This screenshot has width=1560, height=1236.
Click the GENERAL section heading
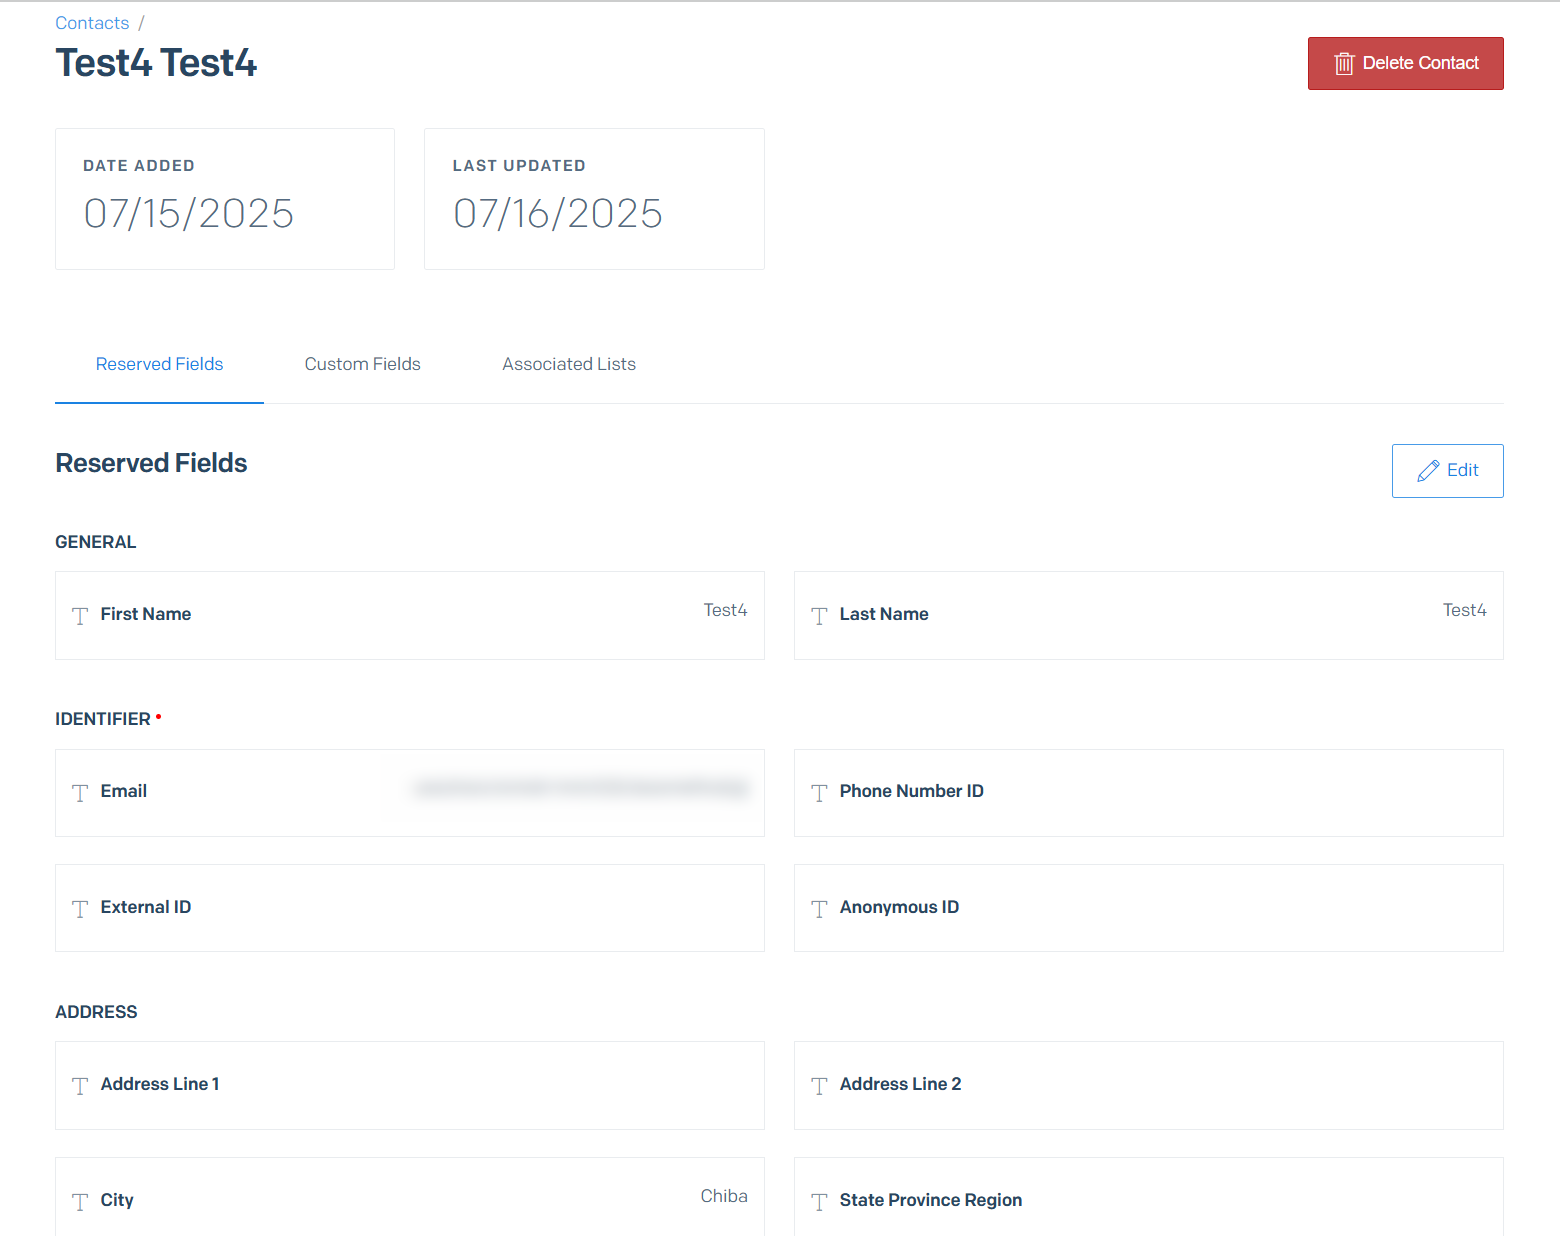[x=96, y=542]
